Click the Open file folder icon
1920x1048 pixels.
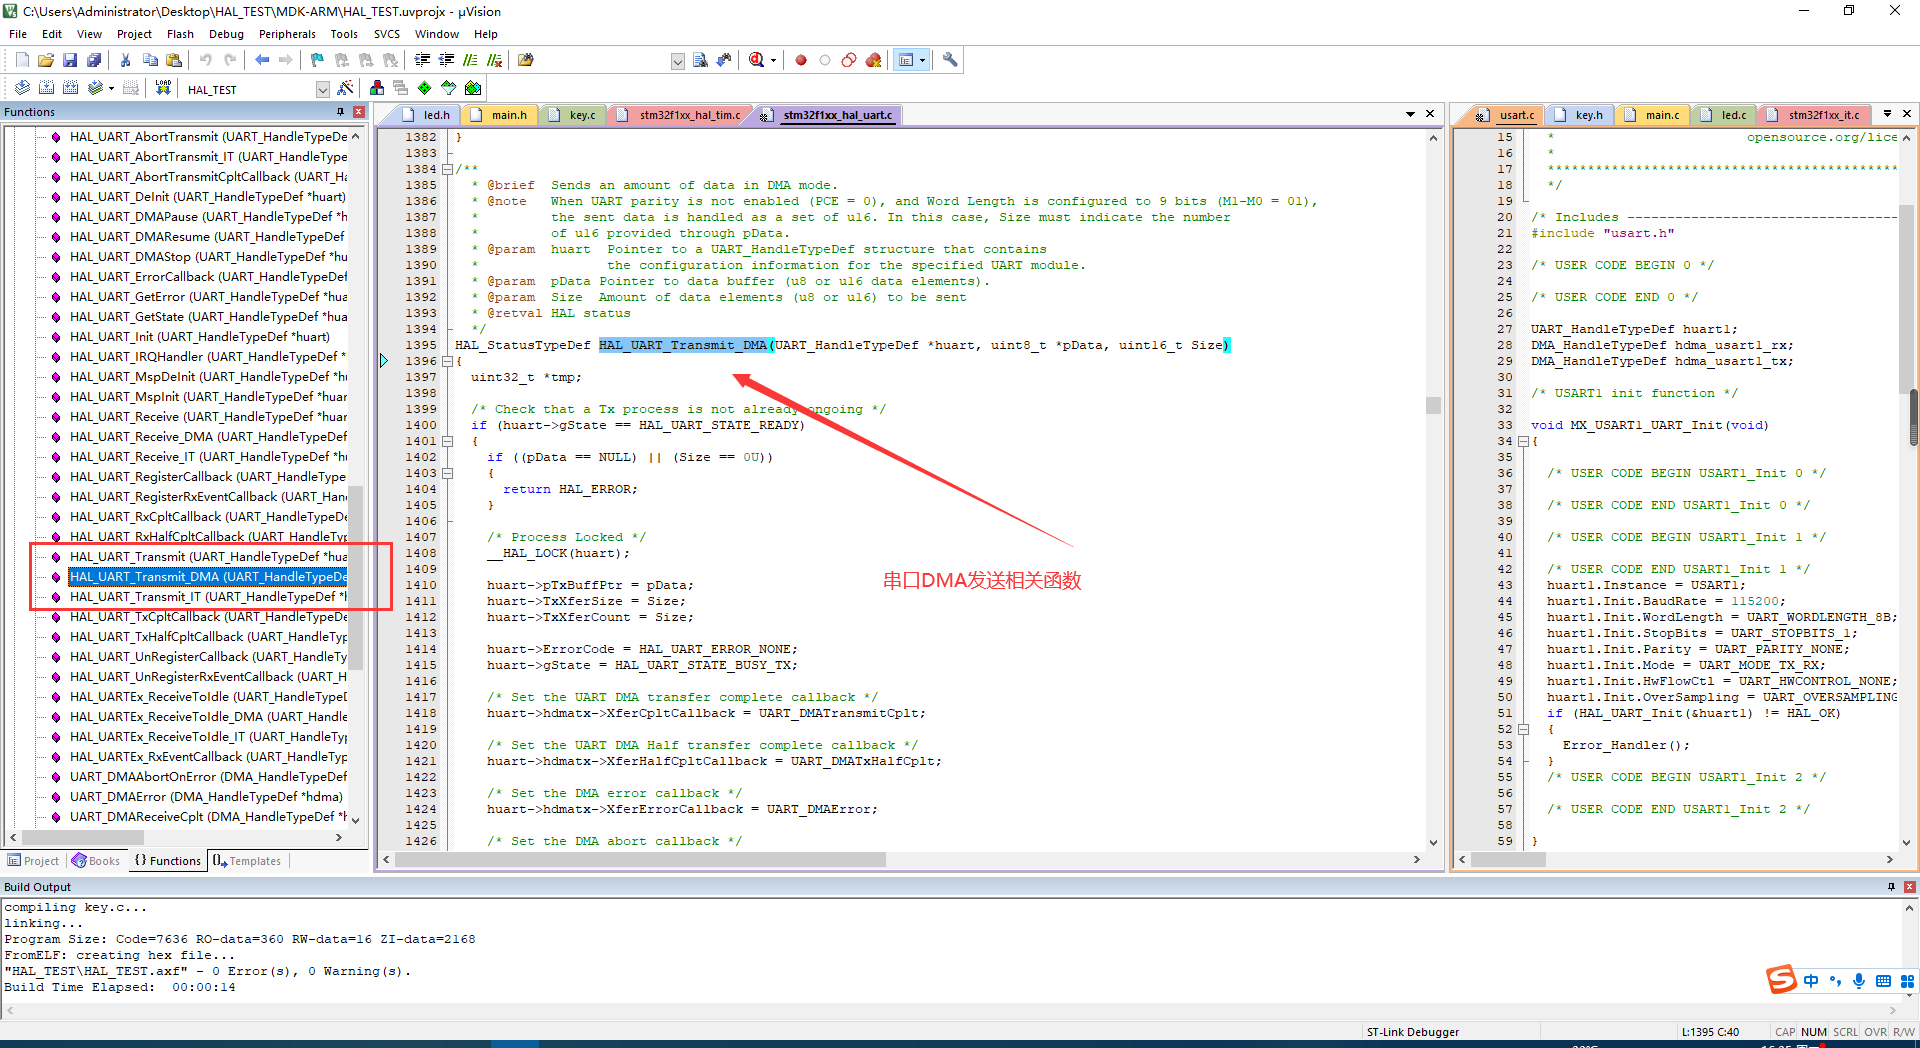(46, 60)
